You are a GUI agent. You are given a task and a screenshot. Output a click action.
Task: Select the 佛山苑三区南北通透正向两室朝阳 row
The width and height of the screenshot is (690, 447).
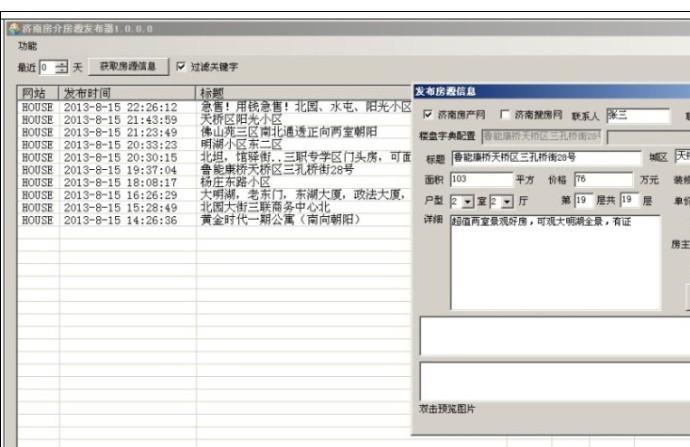pos(215,132)
